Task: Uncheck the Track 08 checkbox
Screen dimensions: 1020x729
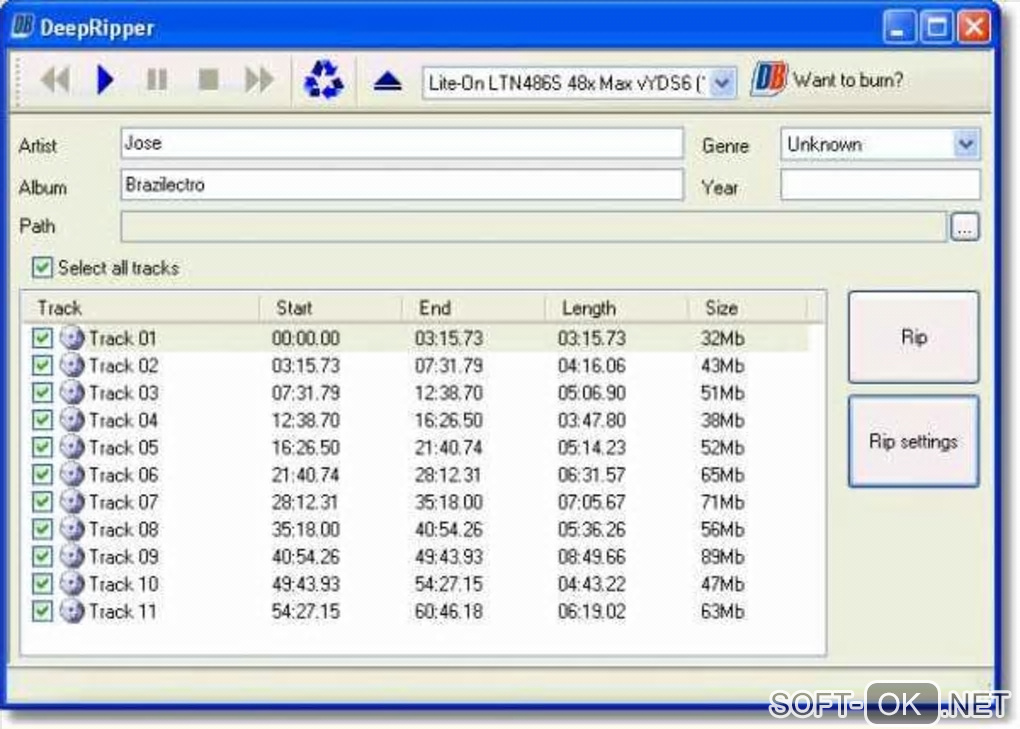Action: click(42, 529)
